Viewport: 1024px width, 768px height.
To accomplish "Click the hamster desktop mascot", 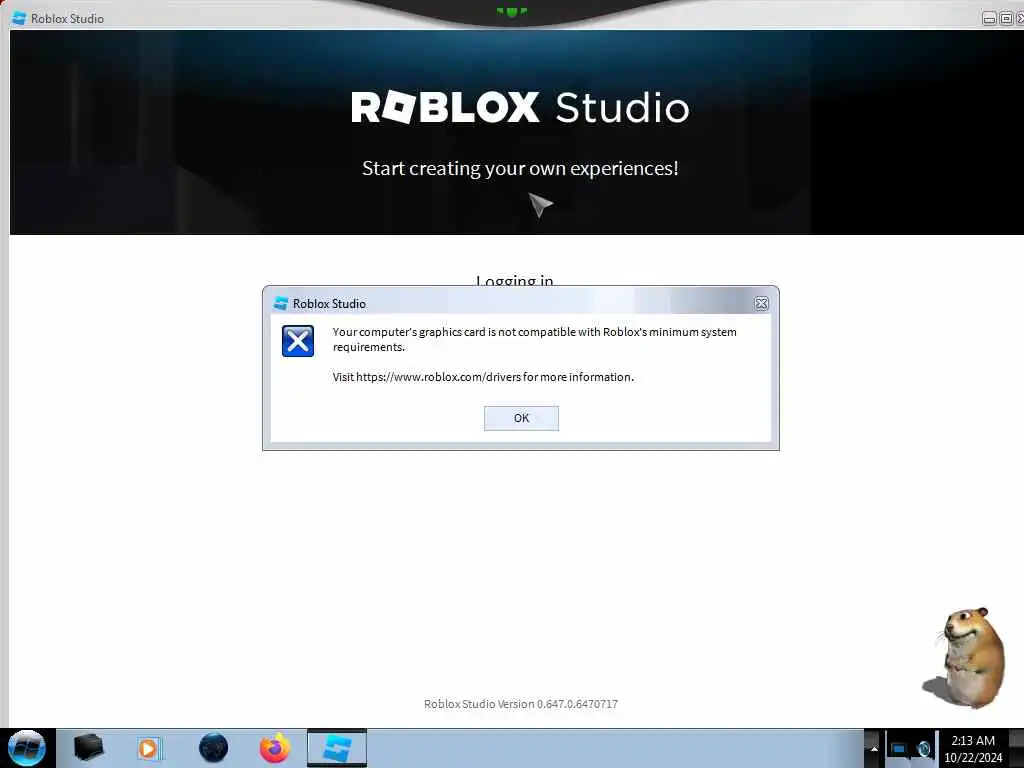I will [x=965, y=657].
